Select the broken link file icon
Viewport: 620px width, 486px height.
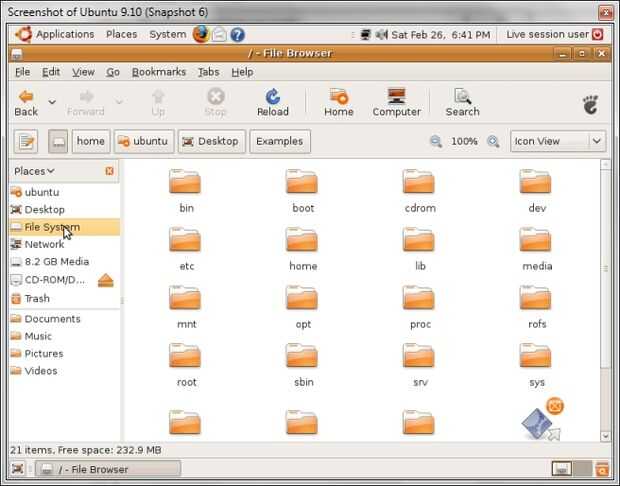[542, 420]
